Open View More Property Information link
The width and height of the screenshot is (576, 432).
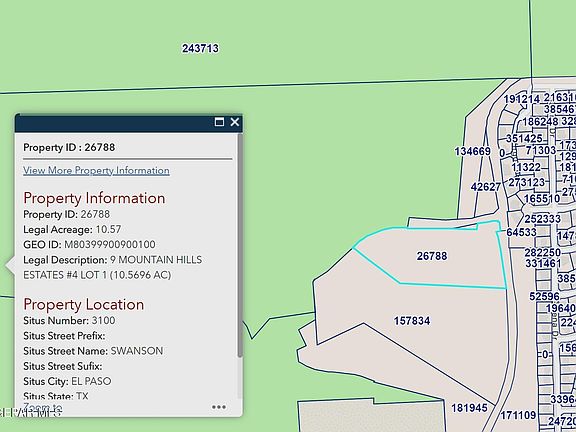pyautogui.click(x=96, y=170)
